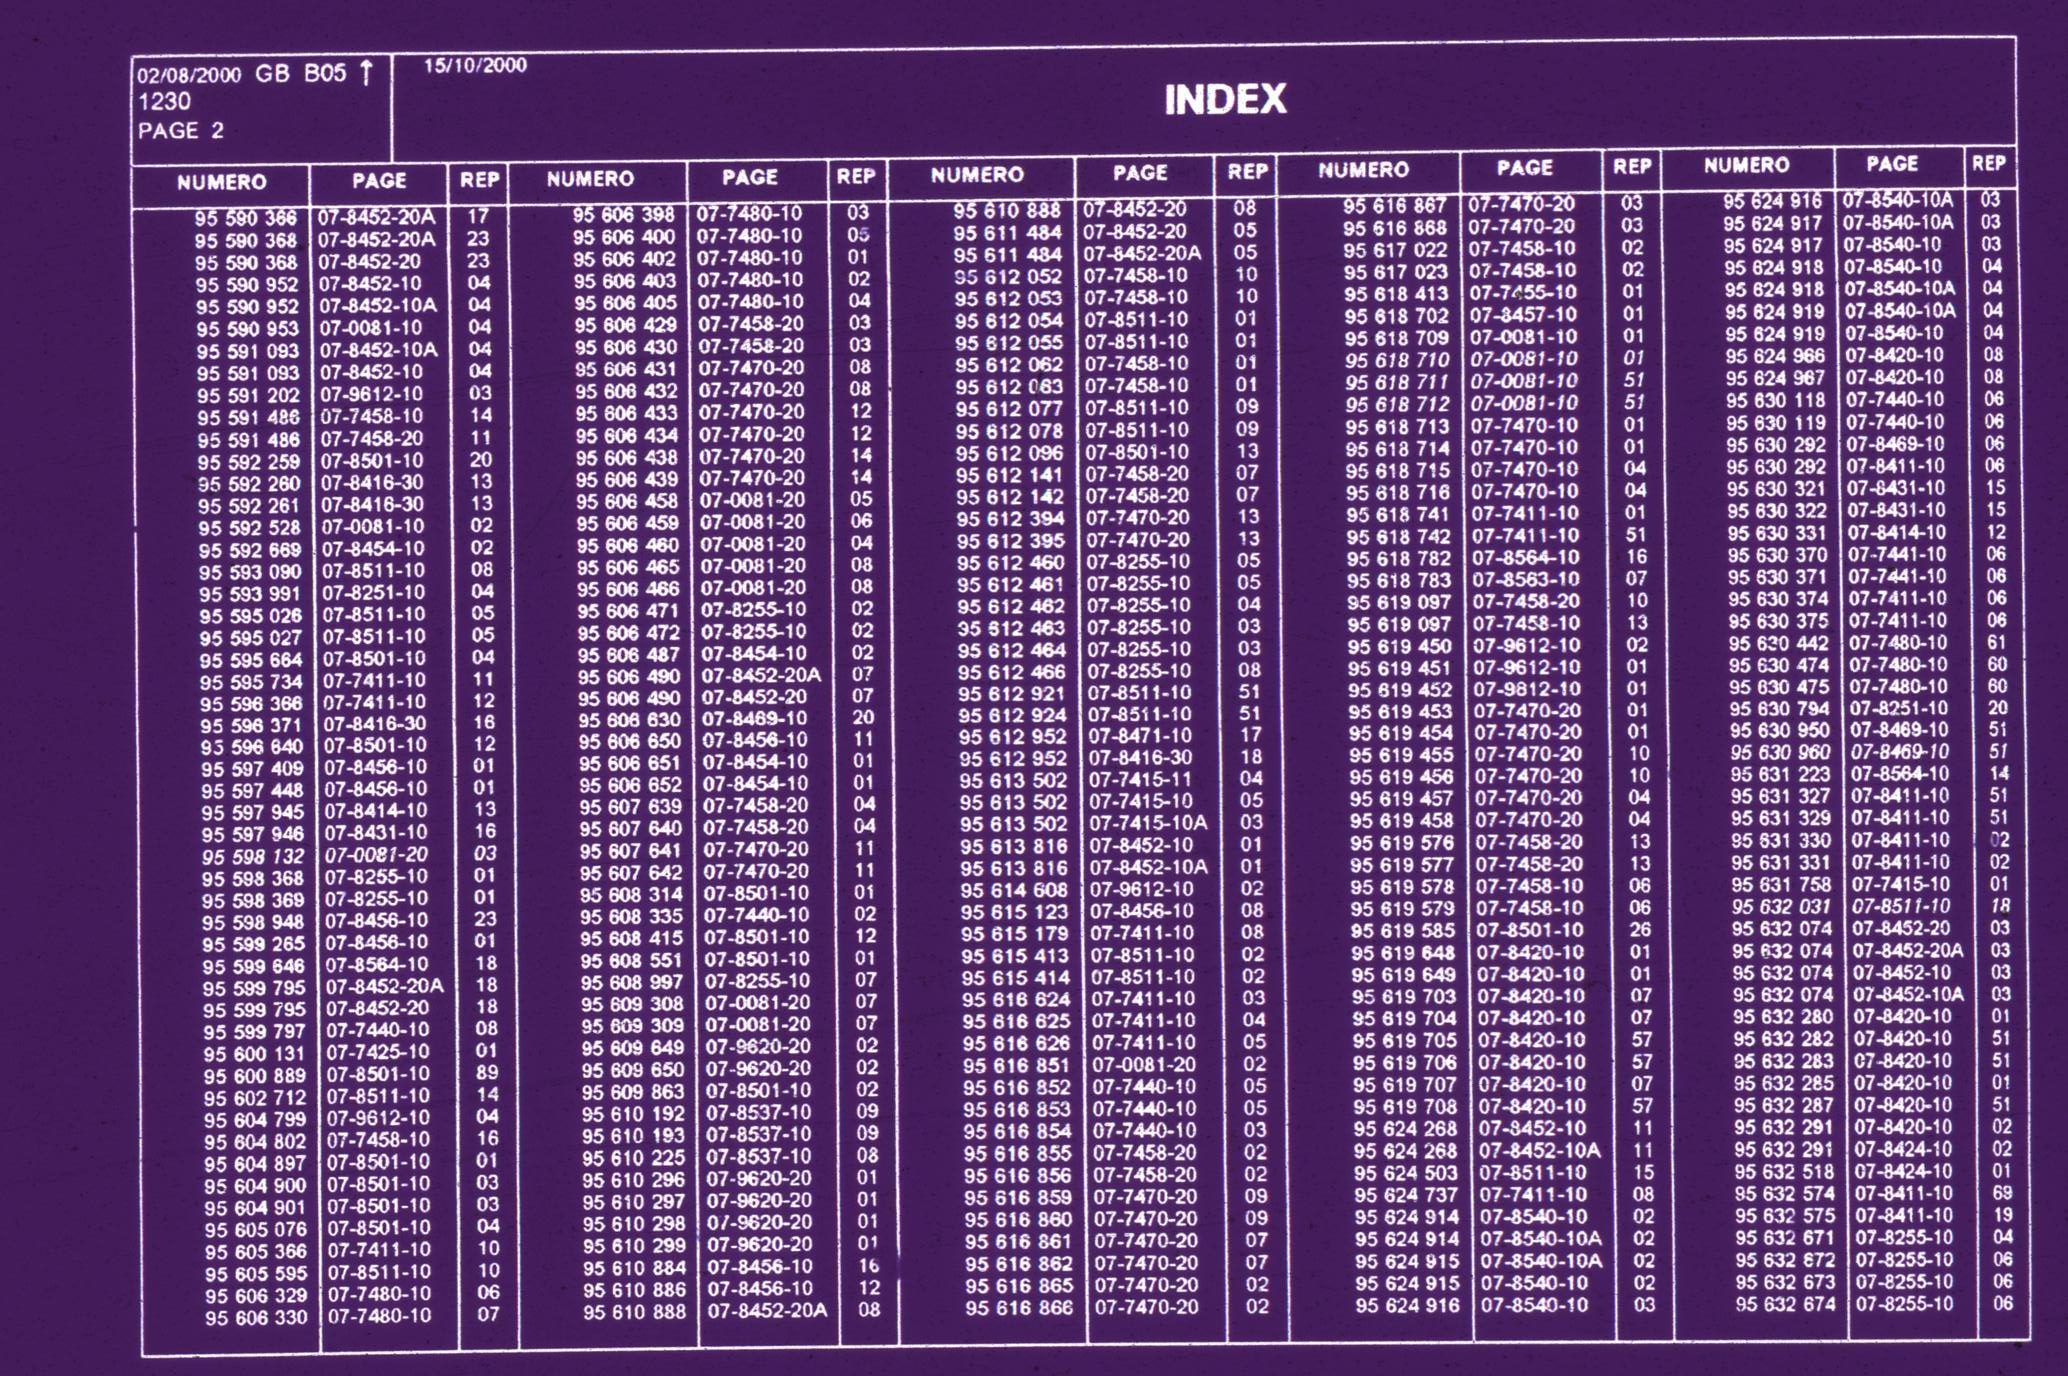2068x1376 pixels.
Task: Select numero 95 607 639
Action: (x=631, y=807)
